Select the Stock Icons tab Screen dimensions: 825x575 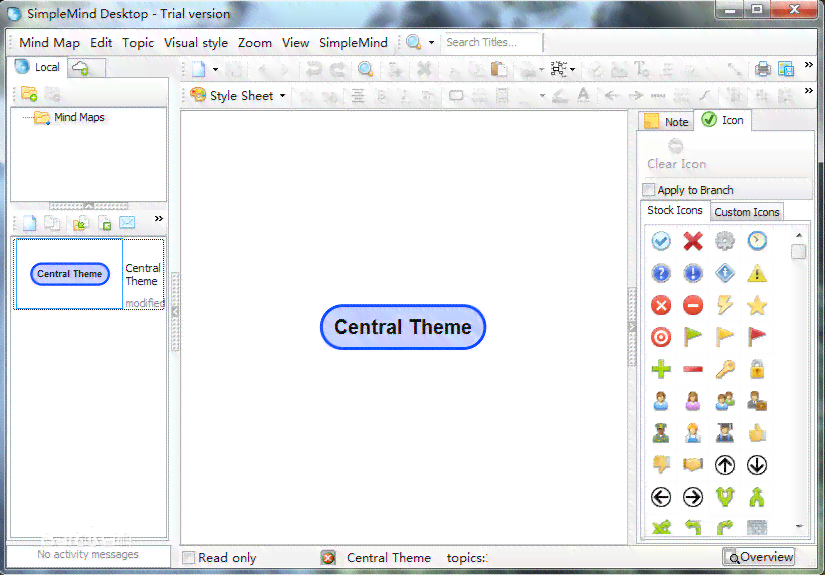coord(675,210)
